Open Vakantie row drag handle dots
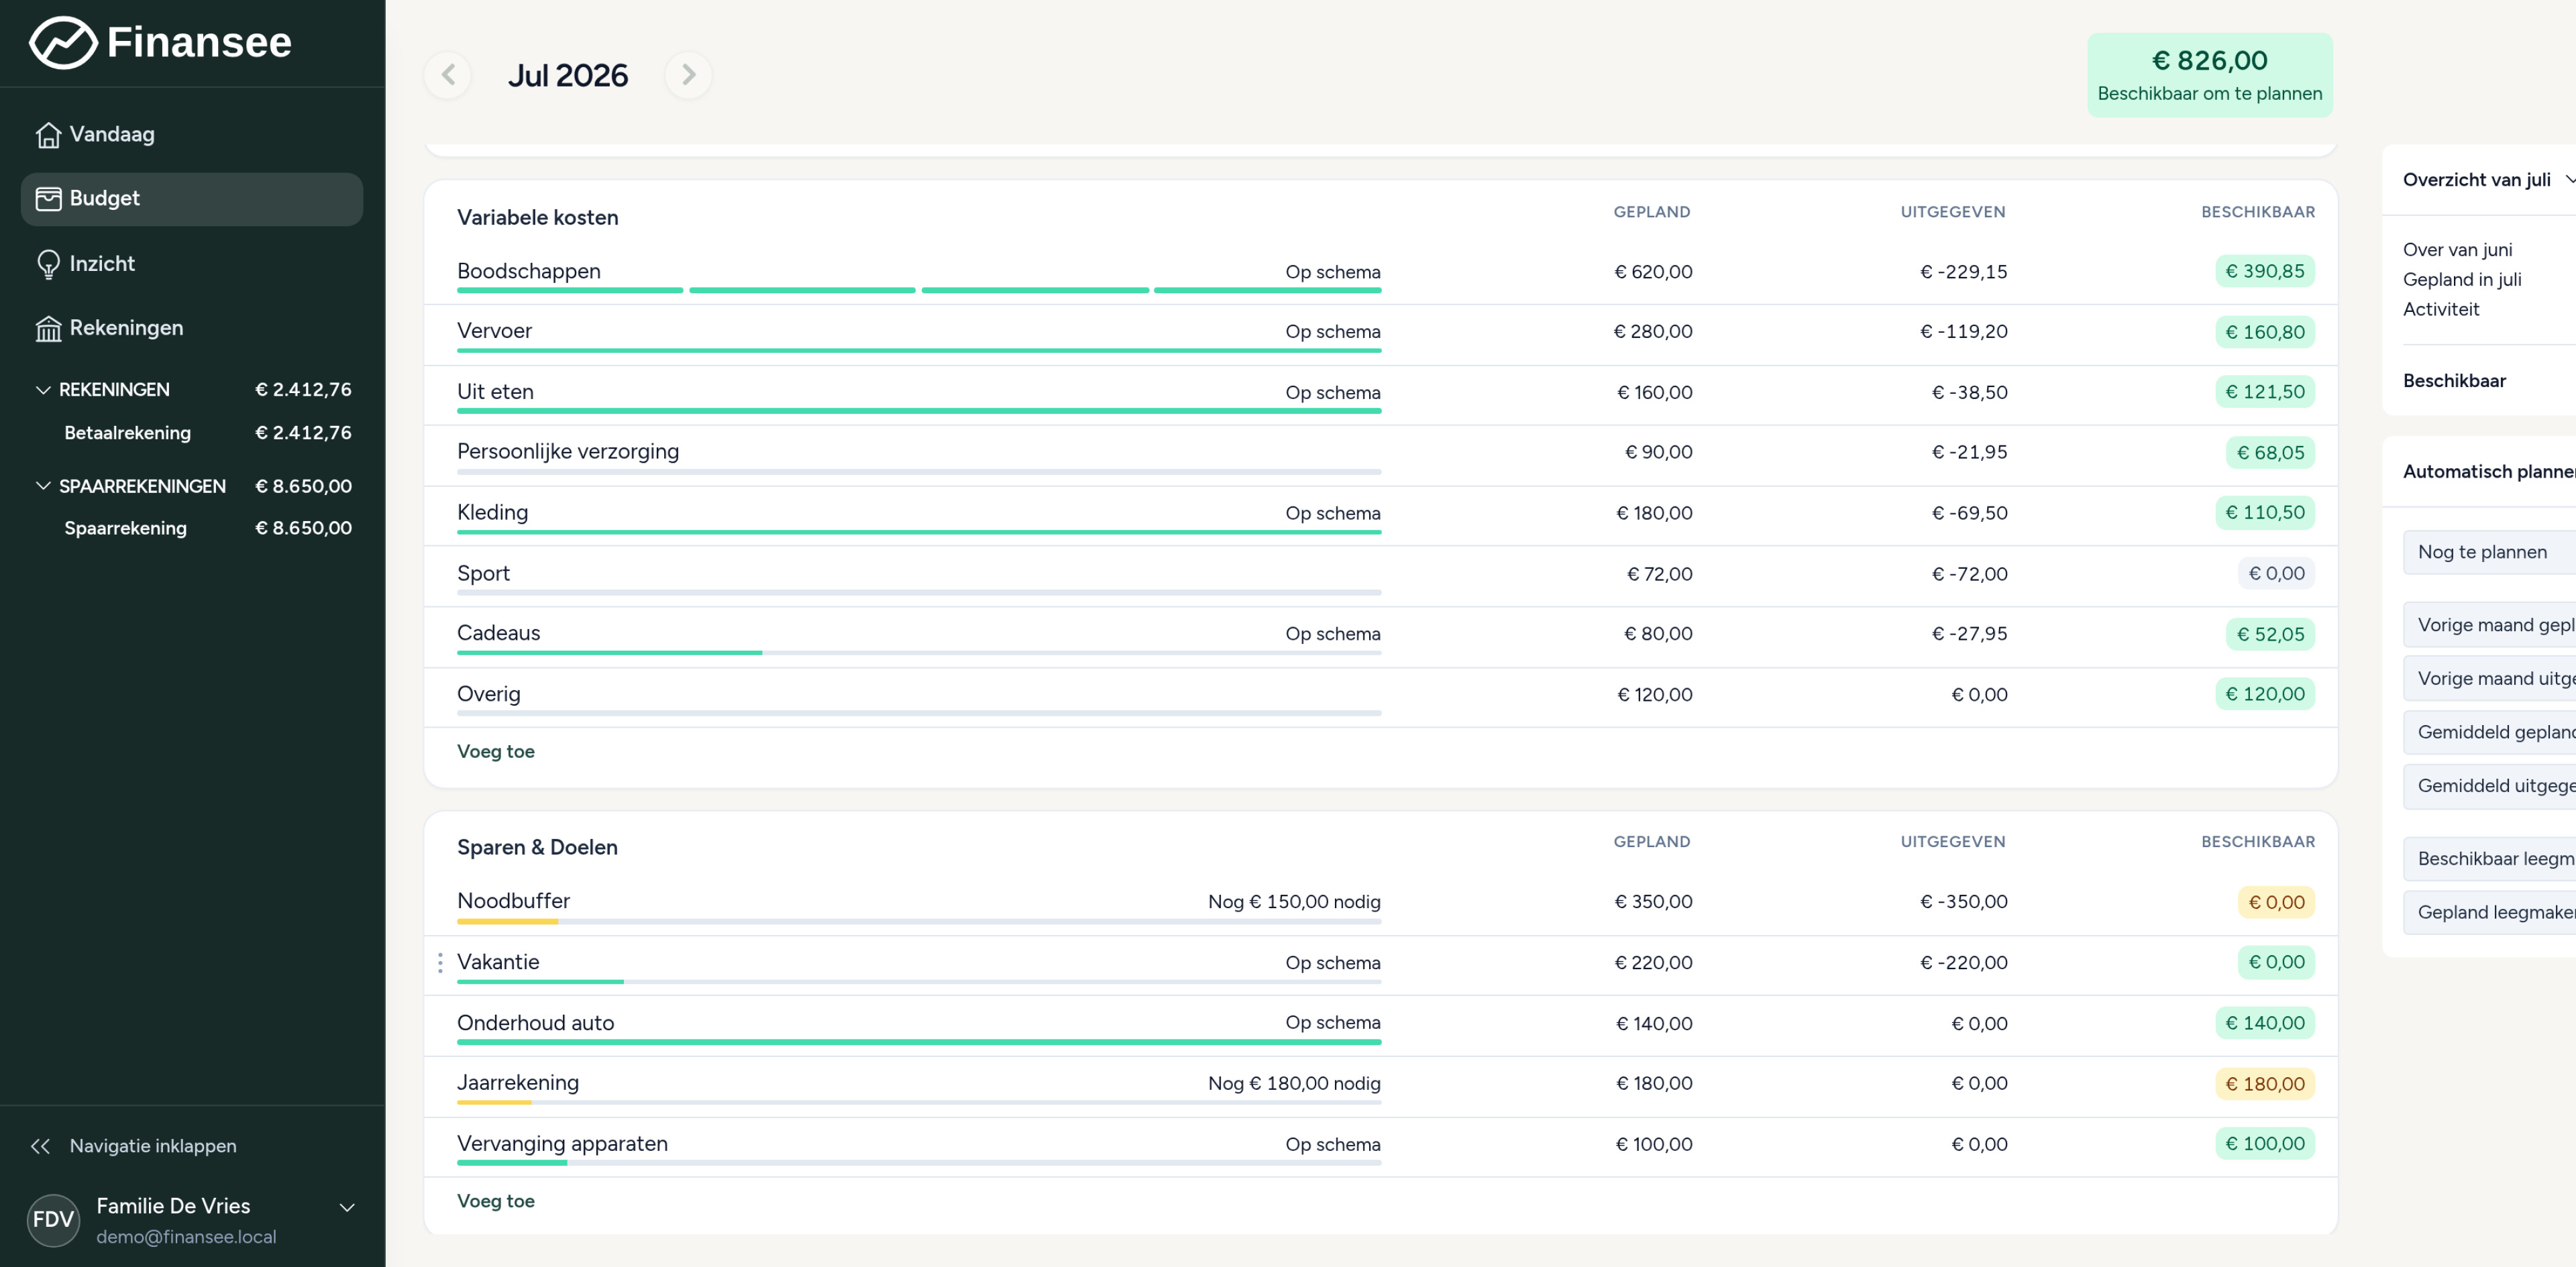 pyautogui.click(x=440, y=962)
